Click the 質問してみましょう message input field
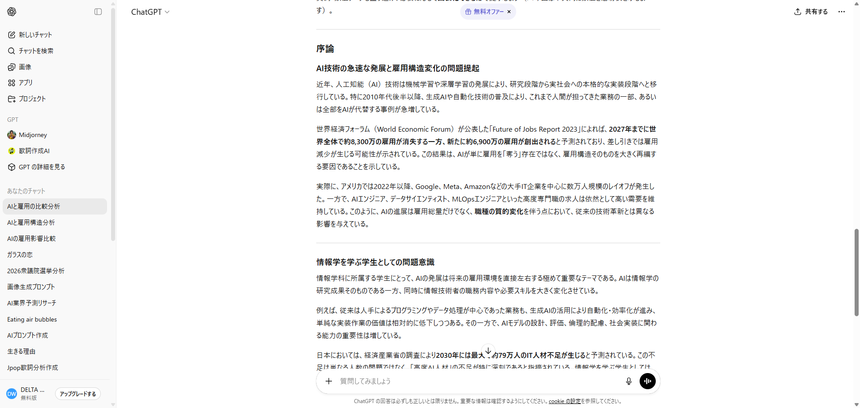The image size is (860, 408). pyautogui.click(x=470, y=381)
